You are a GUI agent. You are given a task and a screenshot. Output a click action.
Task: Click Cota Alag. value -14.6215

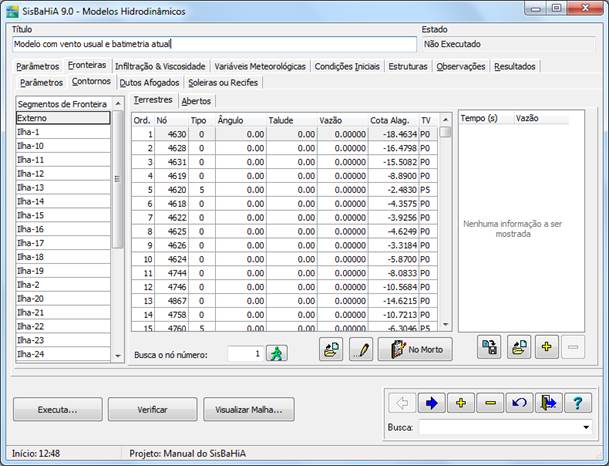click(393, 301)
